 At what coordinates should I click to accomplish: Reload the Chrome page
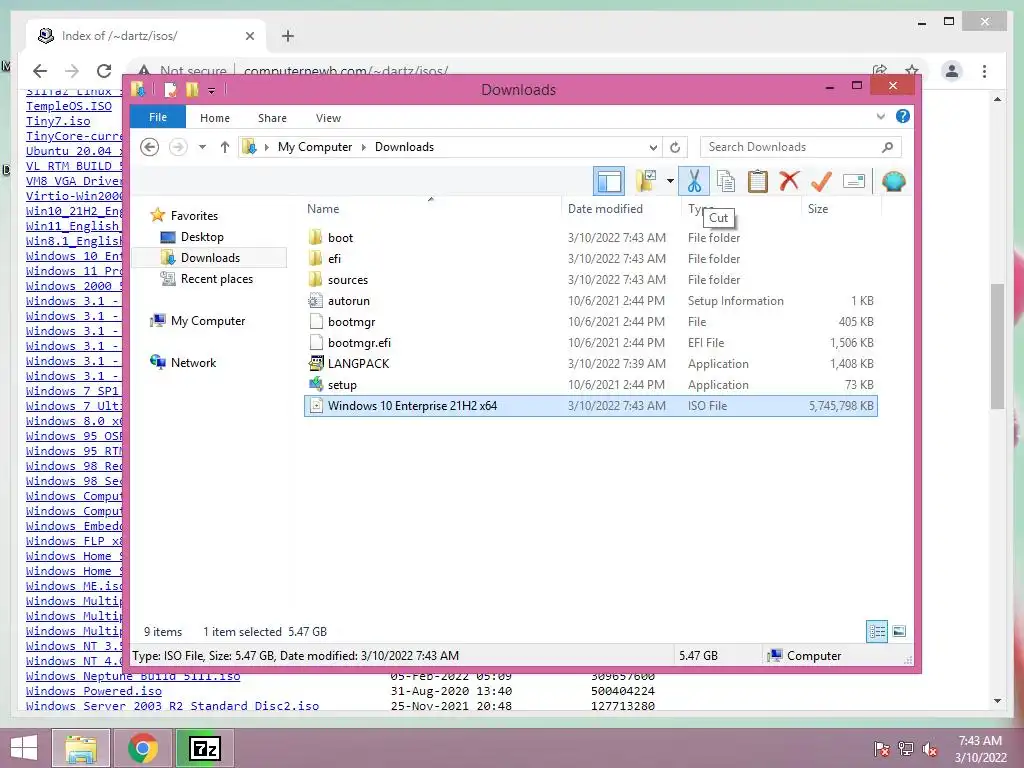pos(104,71)
